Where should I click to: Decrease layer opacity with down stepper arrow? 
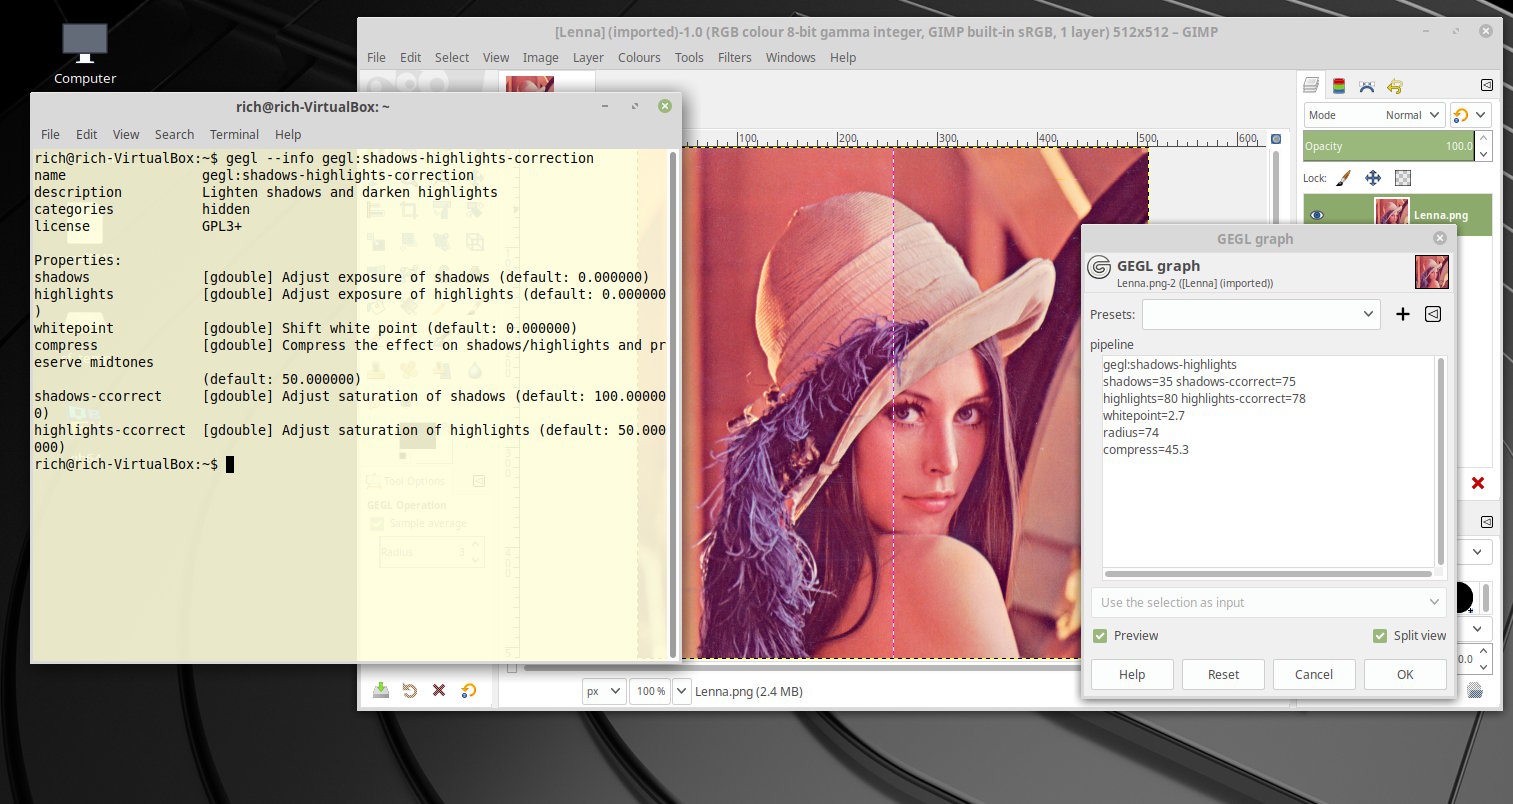(1484, 153)
